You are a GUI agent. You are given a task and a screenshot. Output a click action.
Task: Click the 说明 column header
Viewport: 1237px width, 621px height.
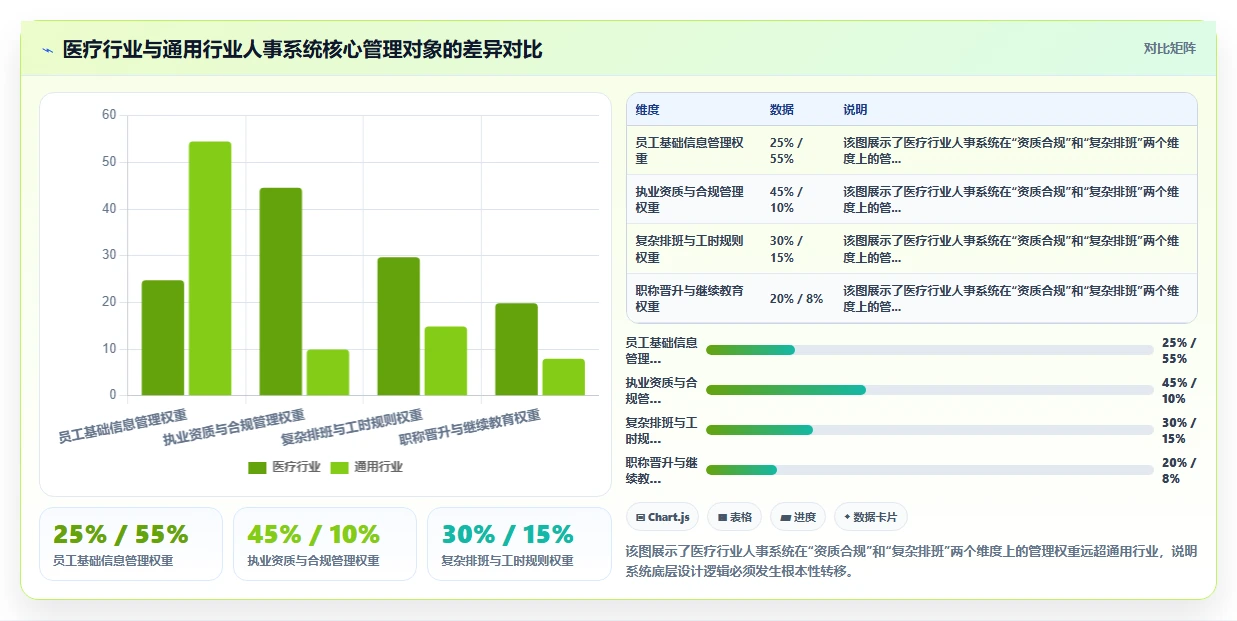point(855,110)
